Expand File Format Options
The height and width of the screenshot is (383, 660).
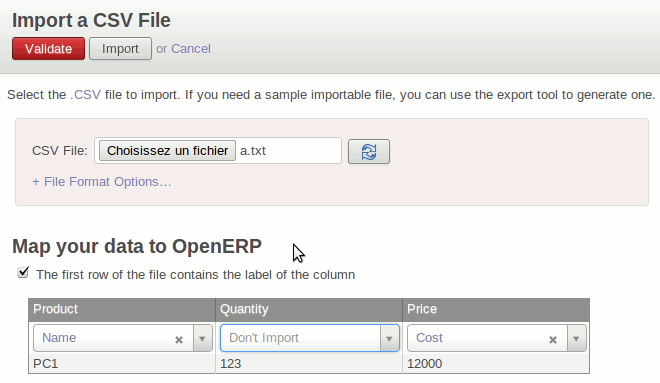(x=101, y=182)
